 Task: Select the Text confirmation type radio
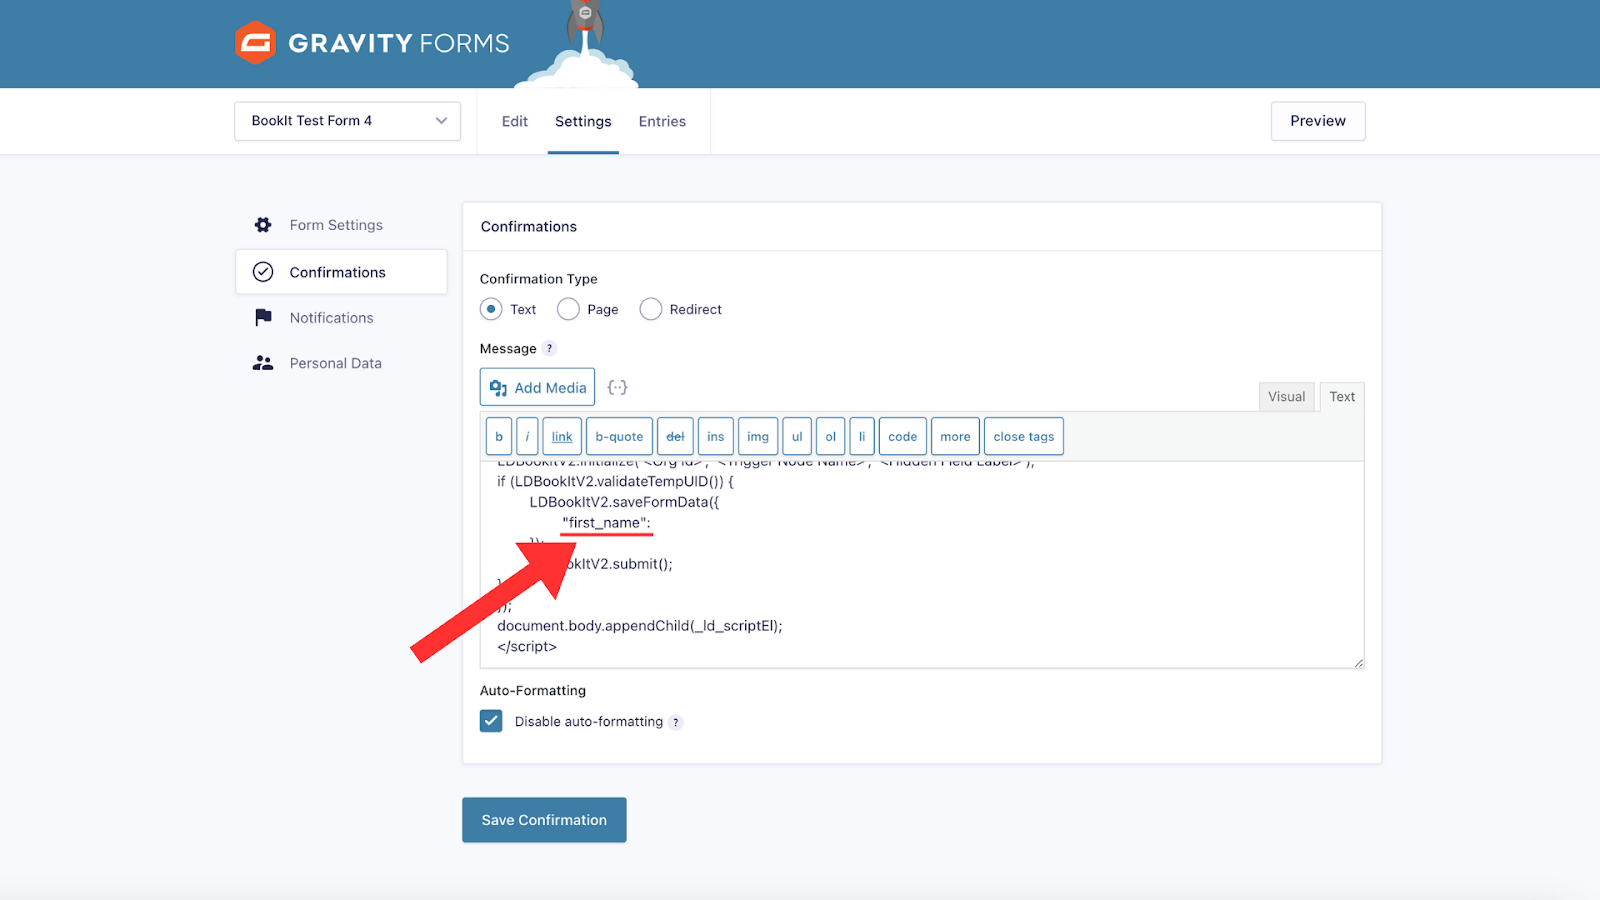(491, 309)
